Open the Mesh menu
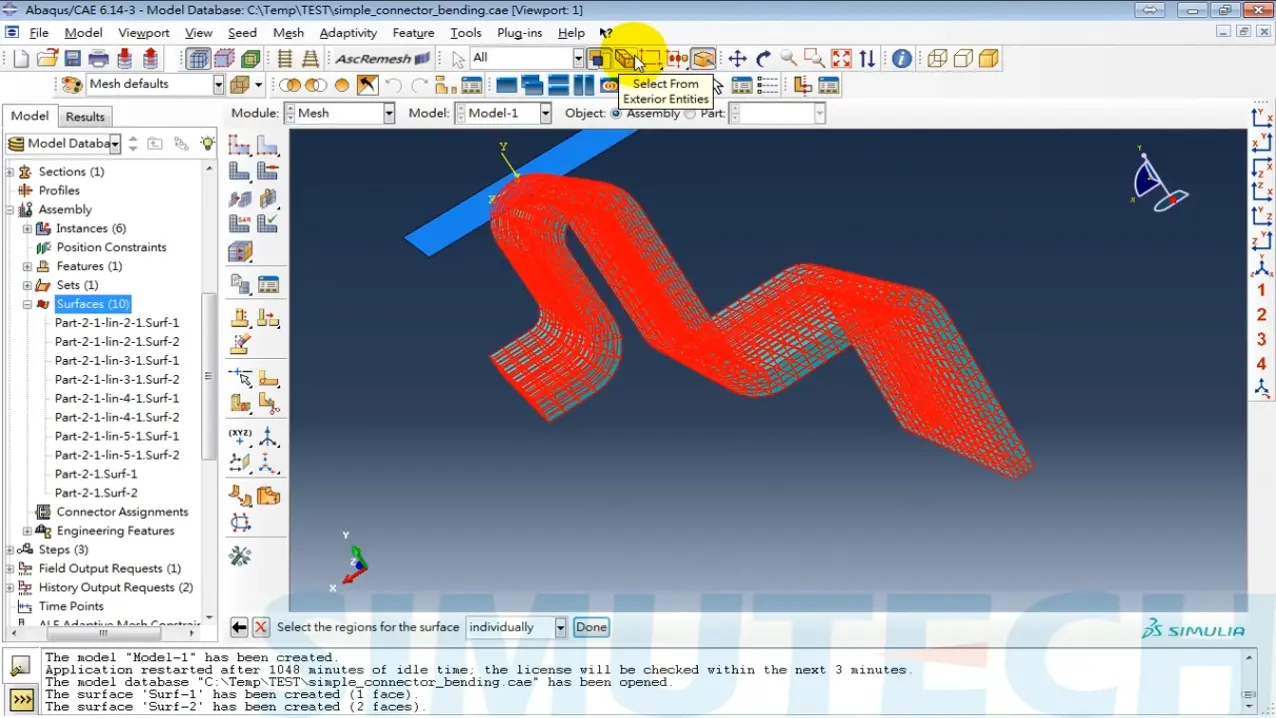This screenshot has width=1276, height=718. pos(288,32)
